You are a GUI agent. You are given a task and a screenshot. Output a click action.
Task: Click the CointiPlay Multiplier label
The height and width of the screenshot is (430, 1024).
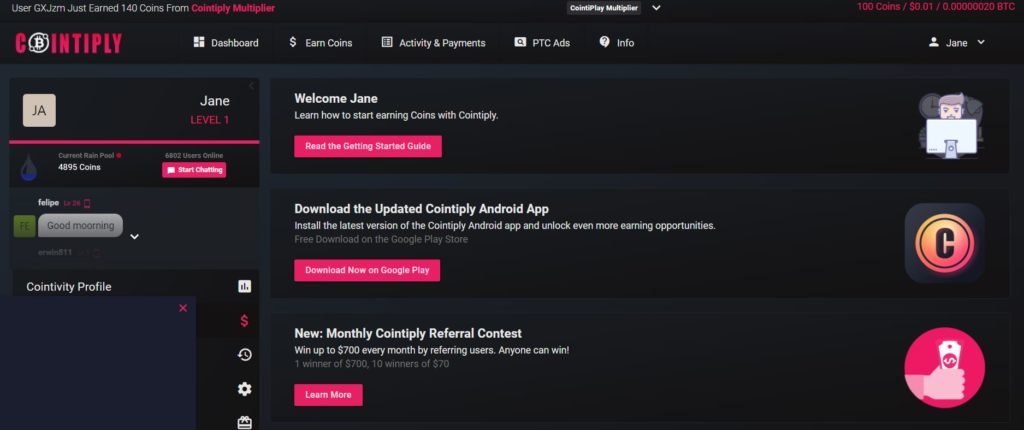[603, 8]
